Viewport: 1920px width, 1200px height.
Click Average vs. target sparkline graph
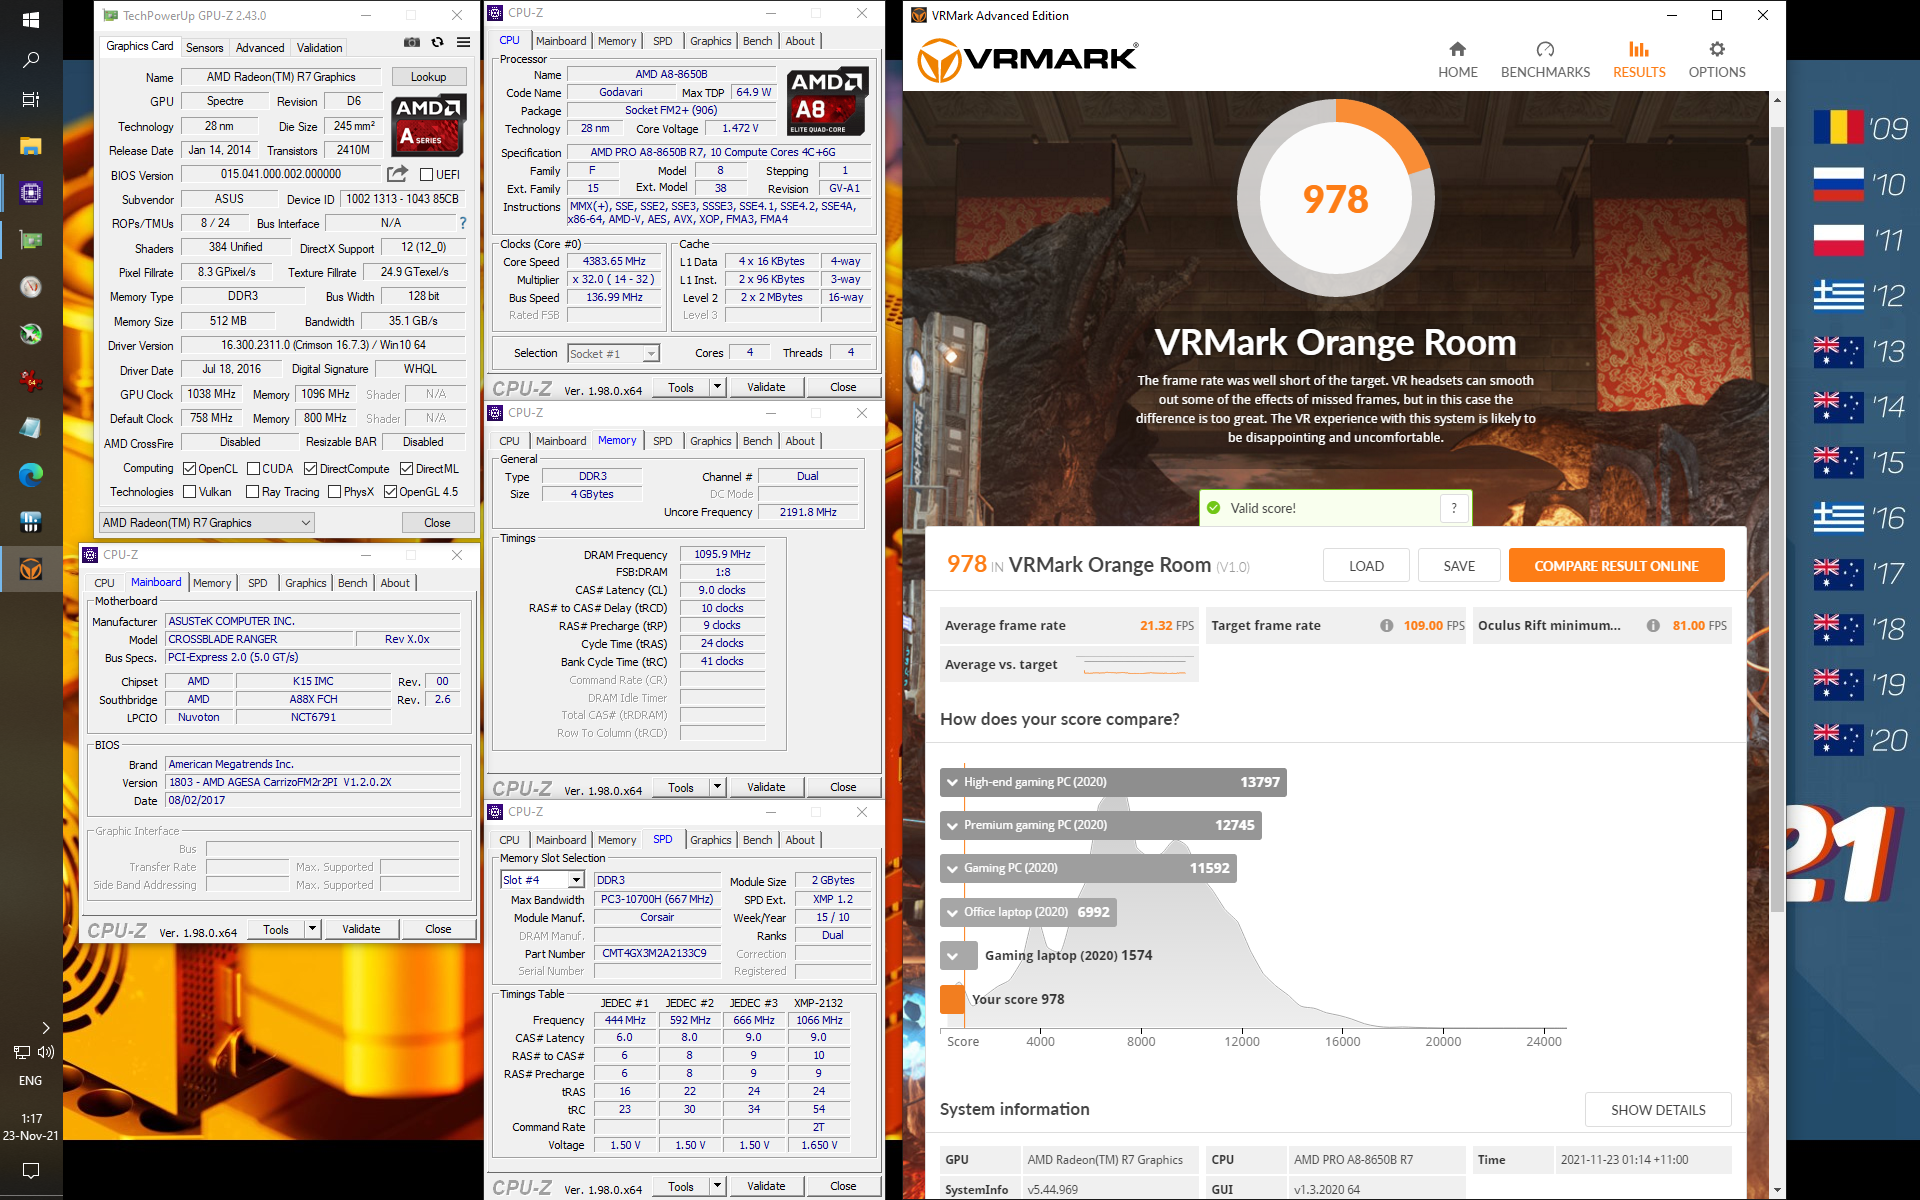[x=1137, y=665]
